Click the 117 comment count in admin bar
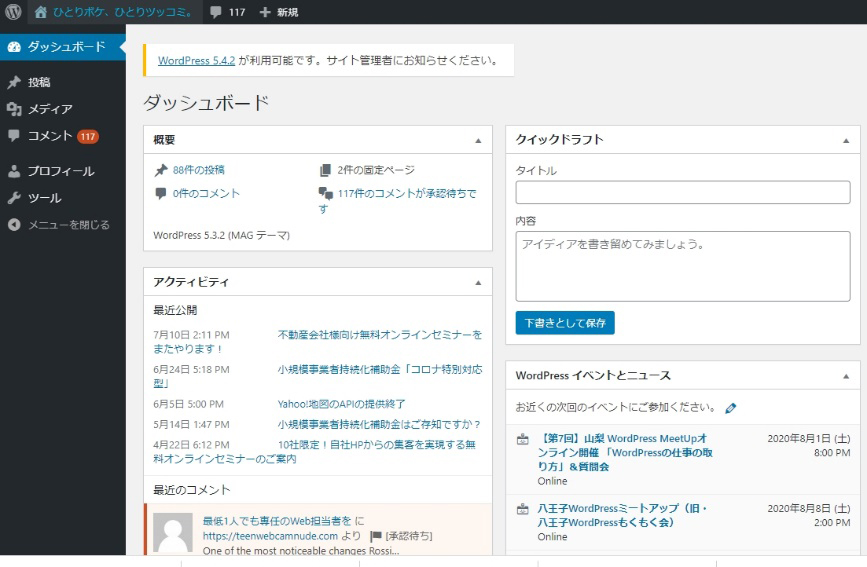The height and width of the screenshot is (567, 867). pos(237,12)
